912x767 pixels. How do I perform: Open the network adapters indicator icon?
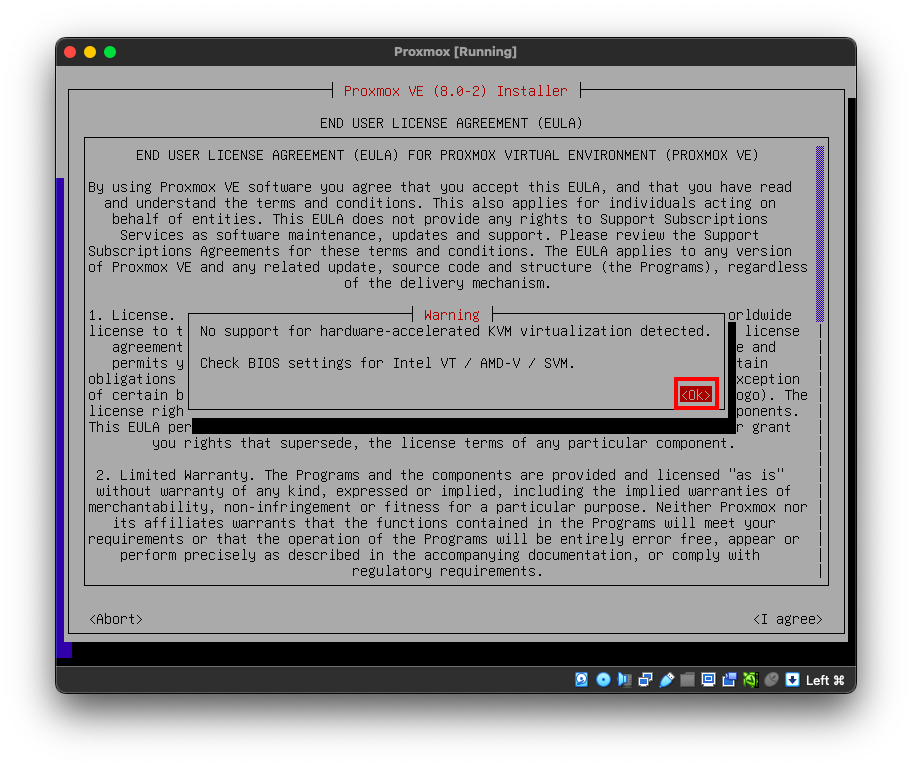click(x=645, y=680)
